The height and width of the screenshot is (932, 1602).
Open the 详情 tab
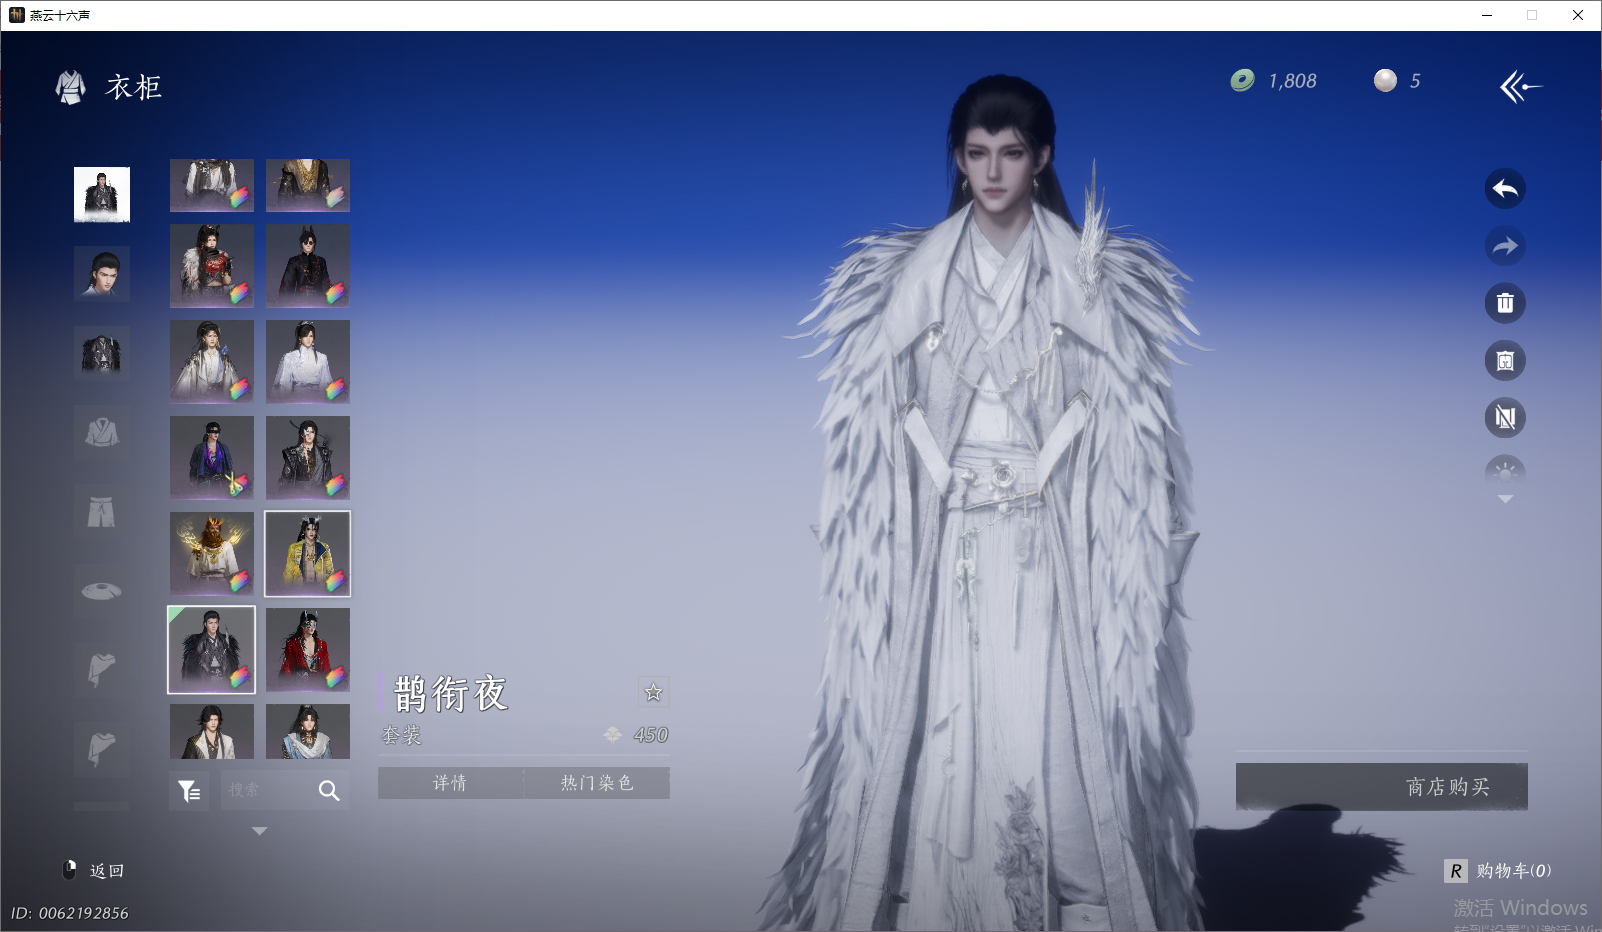pos(450,783)
